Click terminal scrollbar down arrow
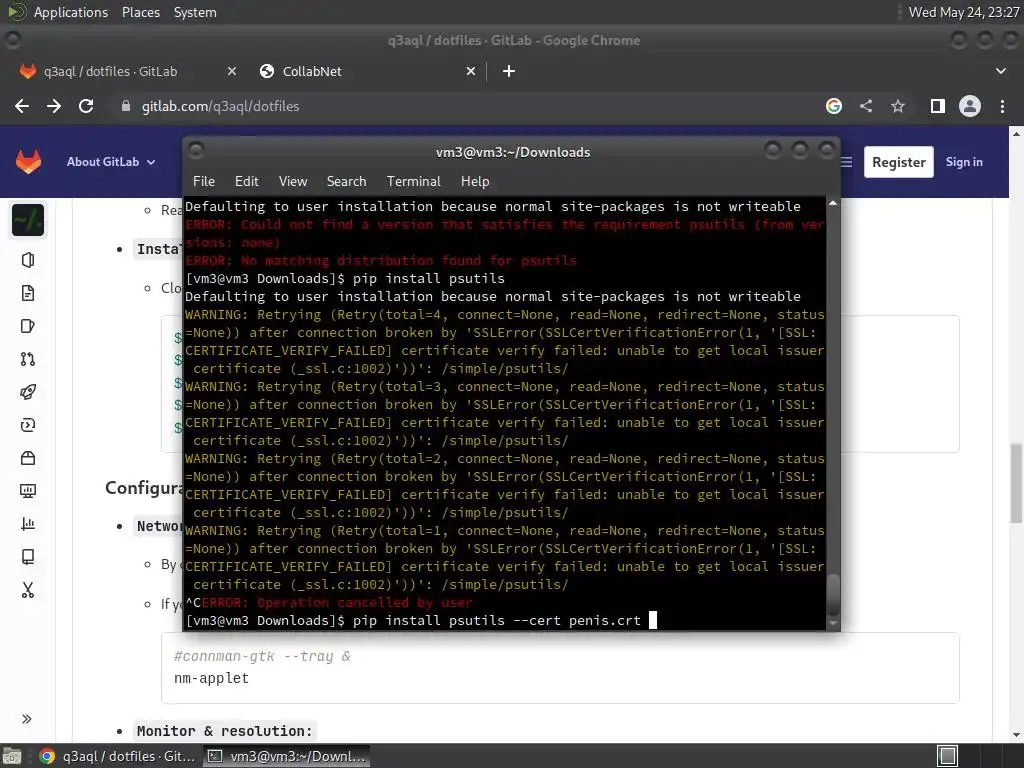 pos(833,624)
